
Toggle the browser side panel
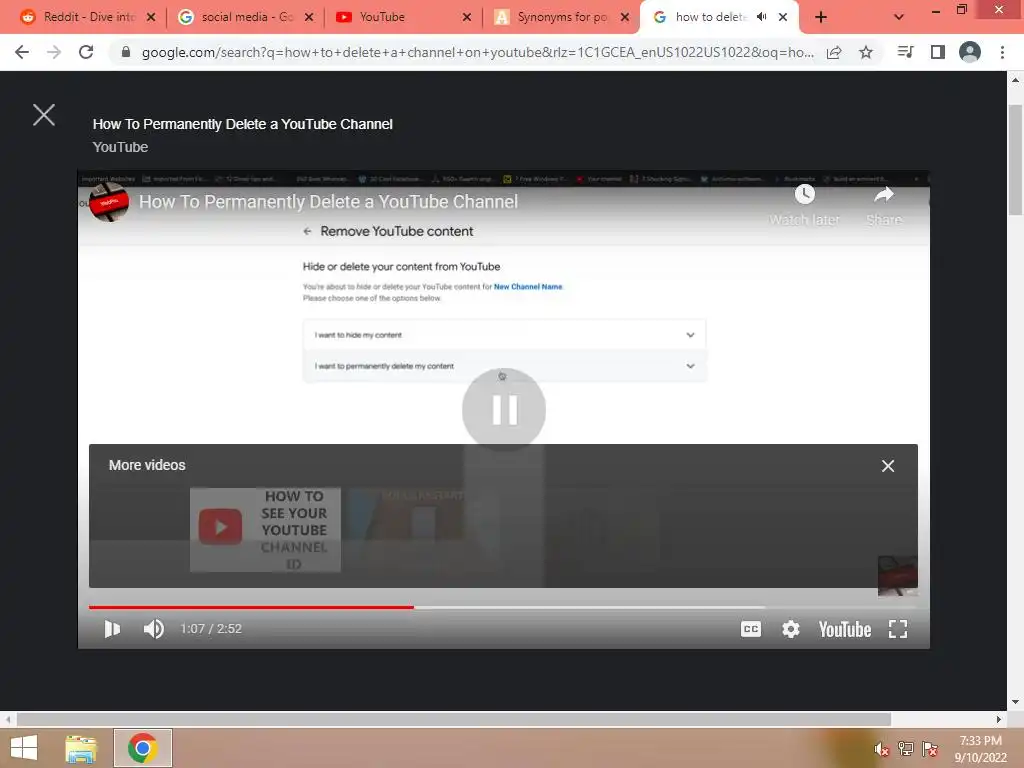pos(938,52)
